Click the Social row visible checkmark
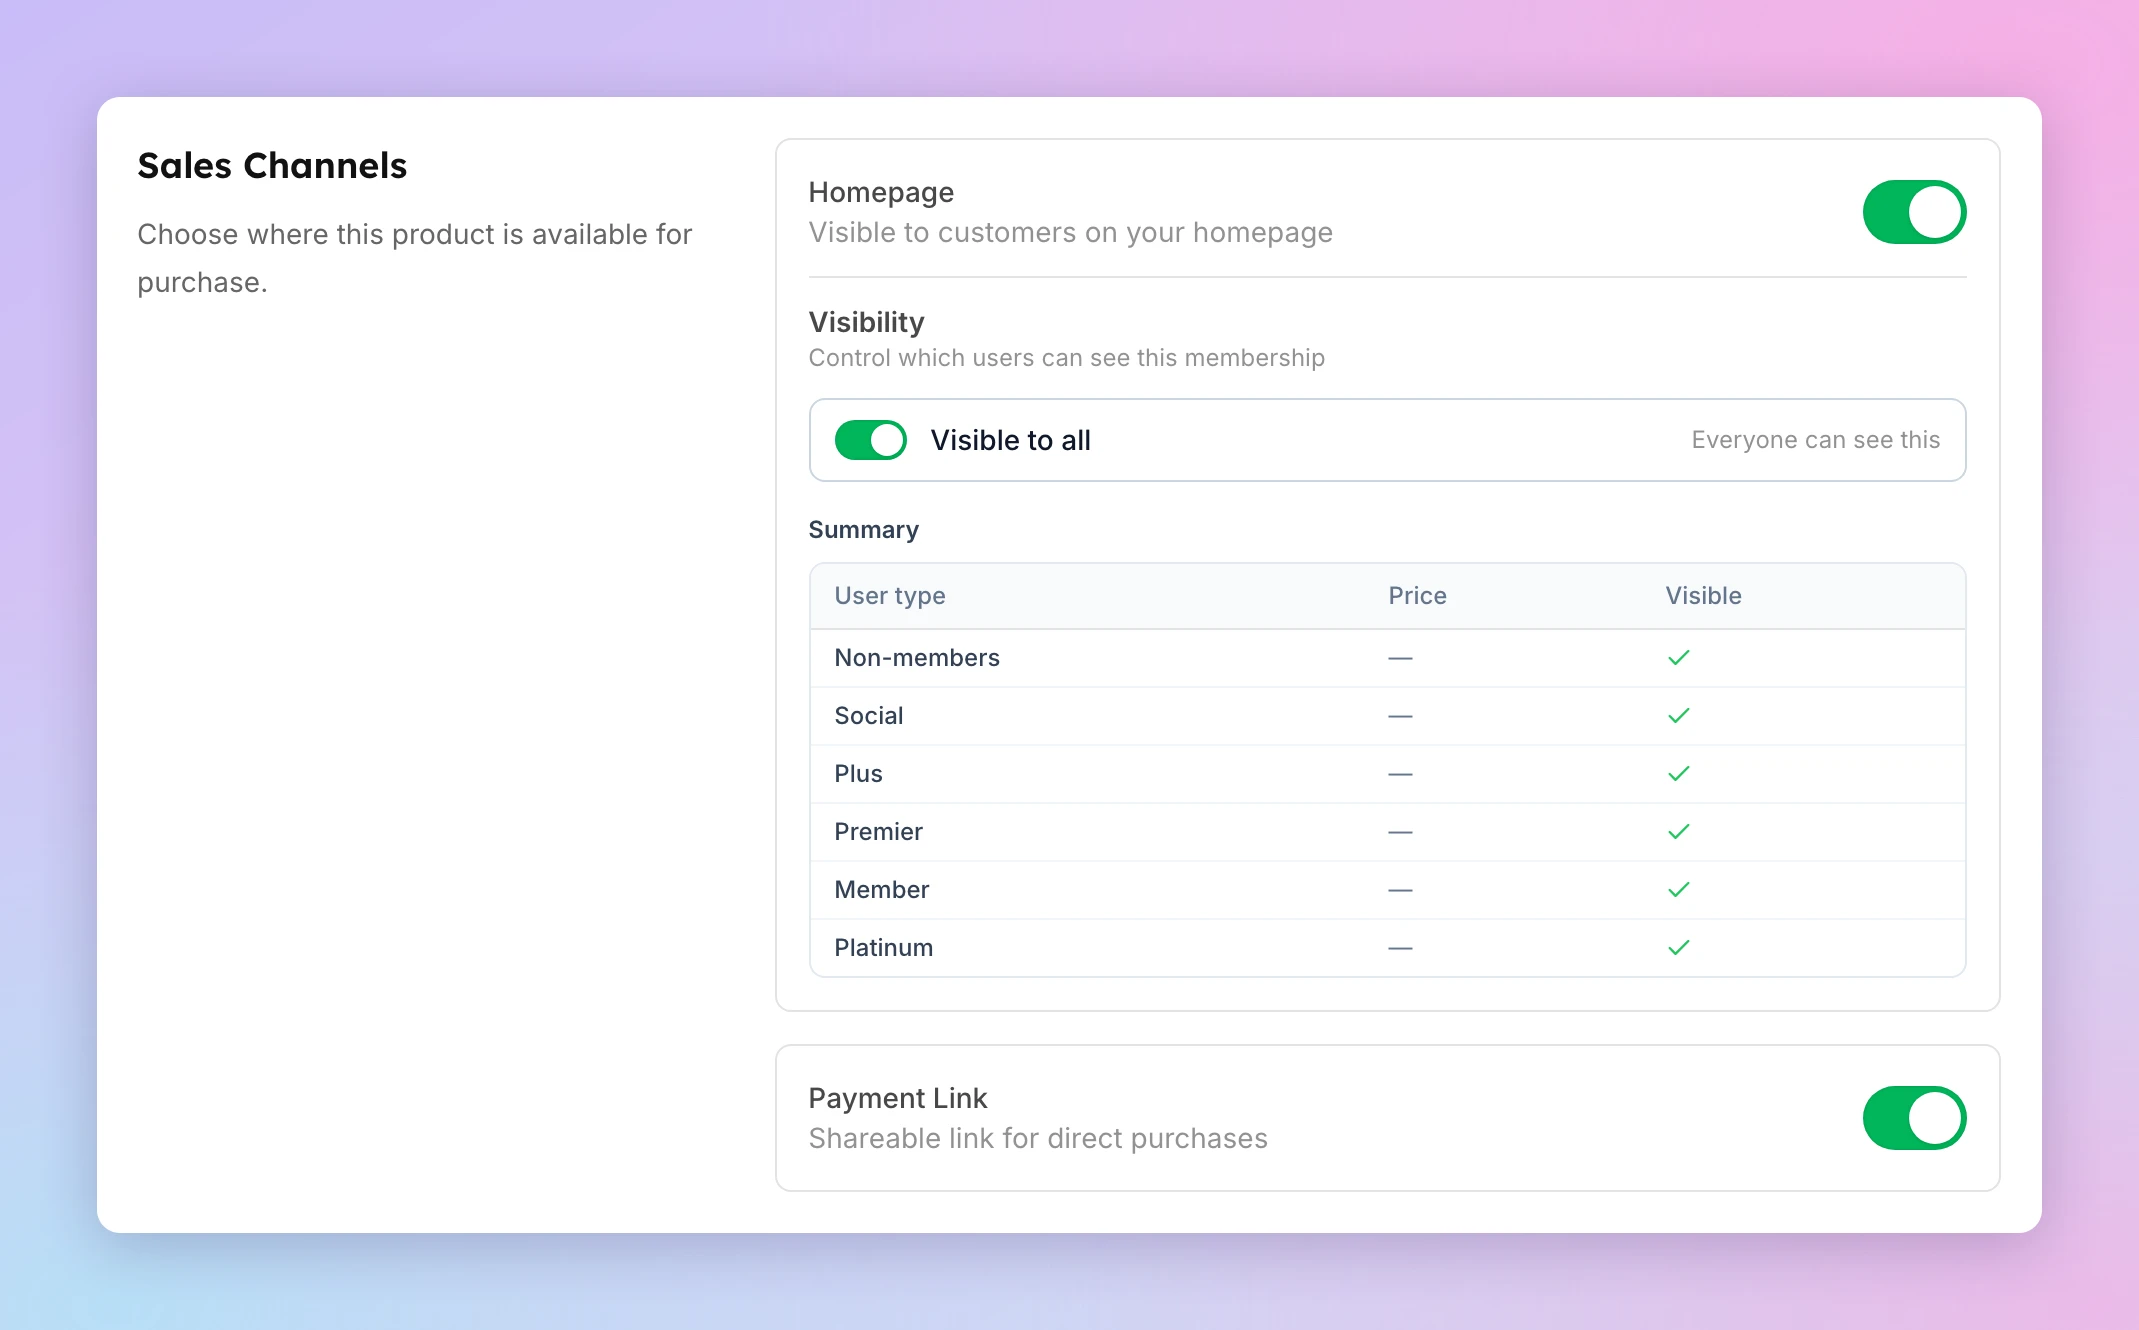2139x1330 pixels. tap(1679, 715)
